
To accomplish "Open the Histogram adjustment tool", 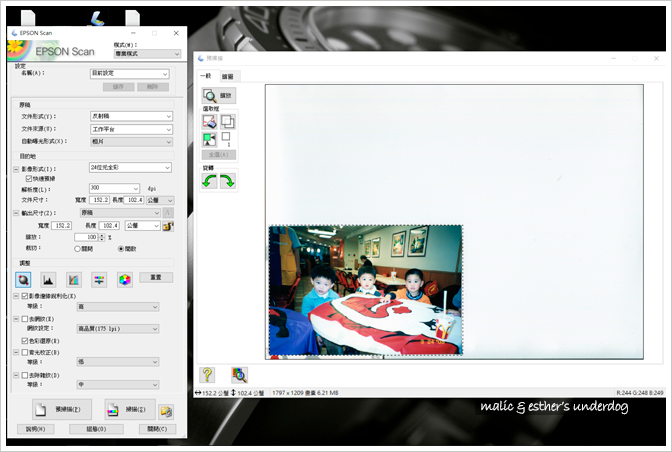I will pos(48,280).
